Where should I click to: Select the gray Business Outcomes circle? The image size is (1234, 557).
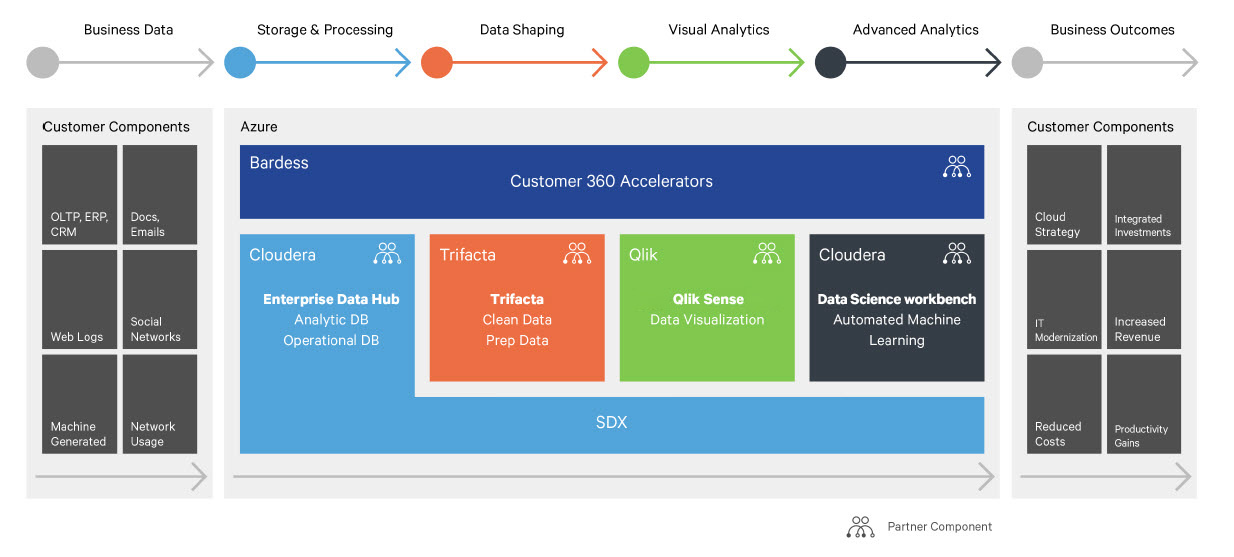click(1028, 62)
